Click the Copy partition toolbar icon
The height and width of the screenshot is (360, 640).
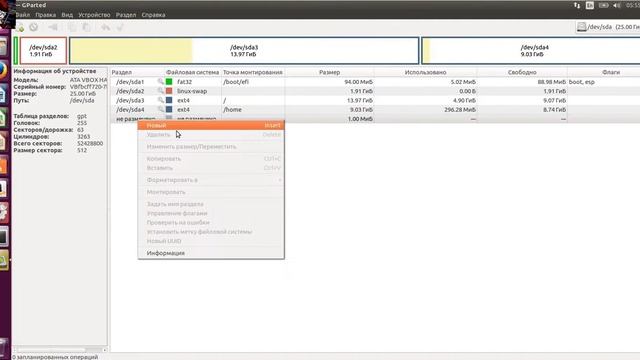[x=72, y=27]
